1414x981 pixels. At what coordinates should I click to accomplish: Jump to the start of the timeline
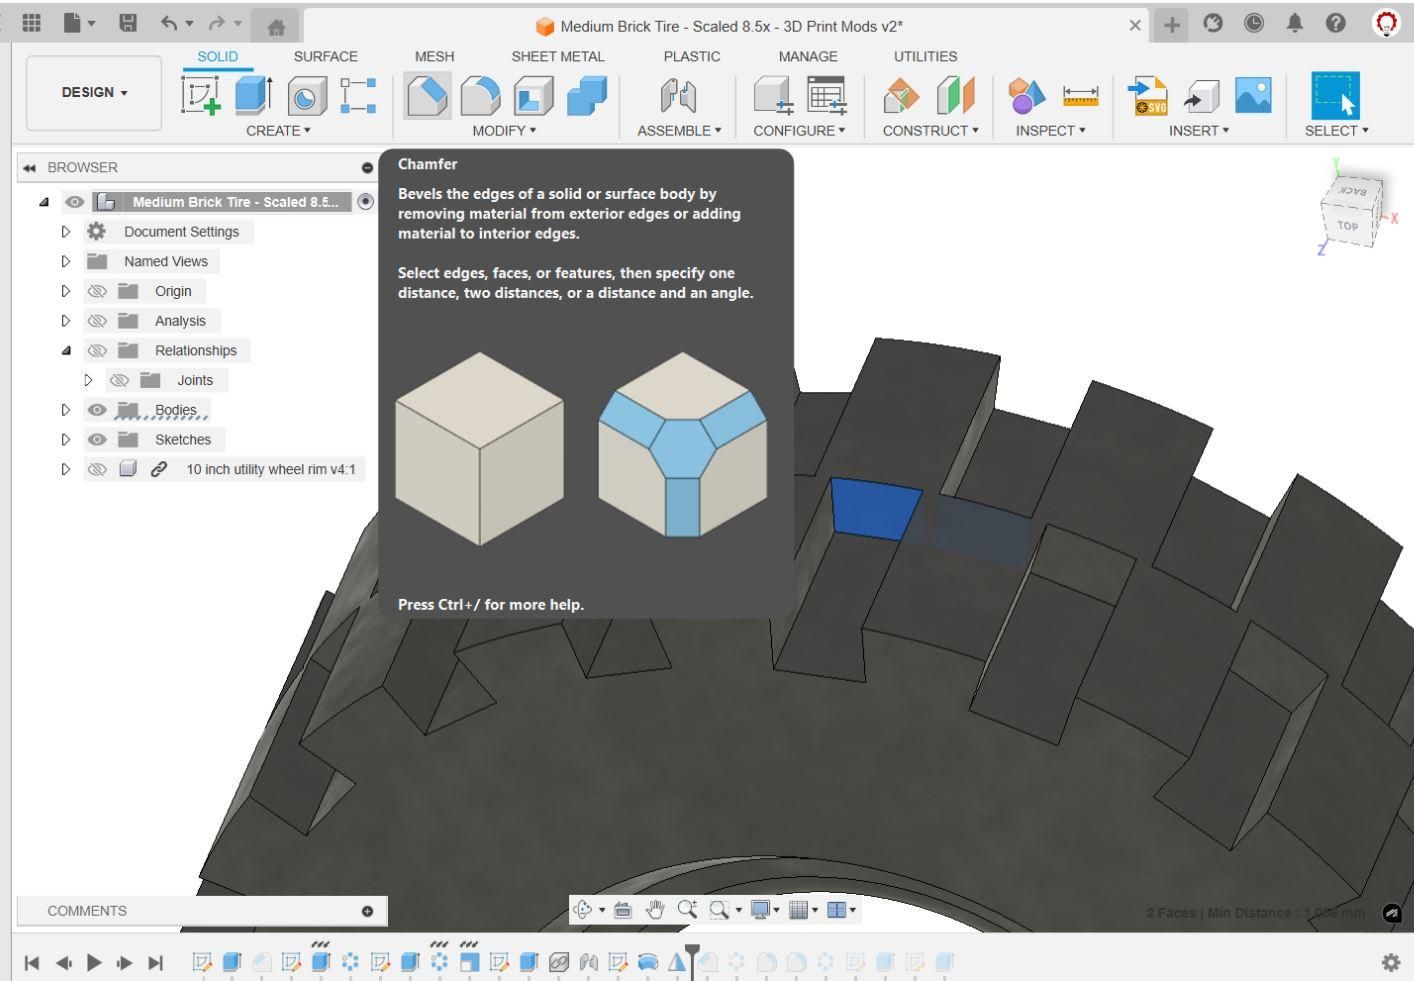(32, 963)
